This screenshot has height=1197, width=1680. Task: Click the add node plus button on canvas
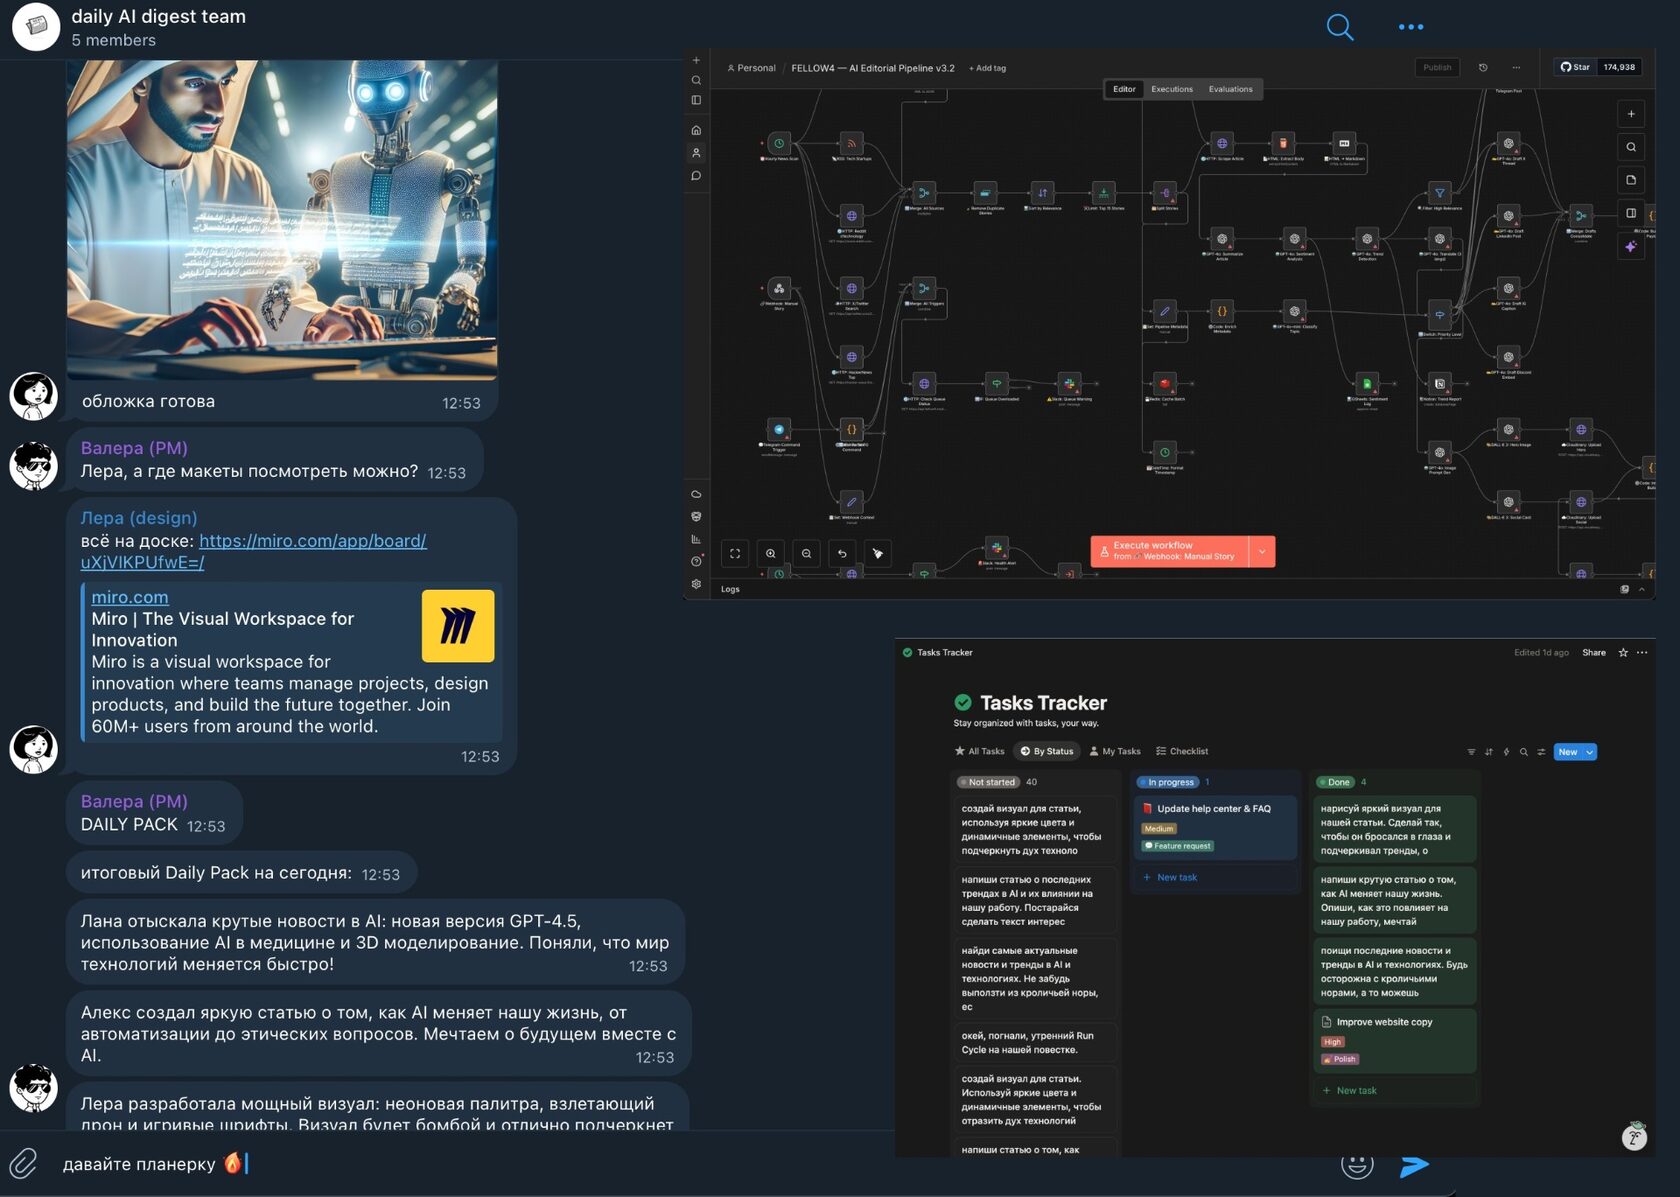click(1631, 114)
